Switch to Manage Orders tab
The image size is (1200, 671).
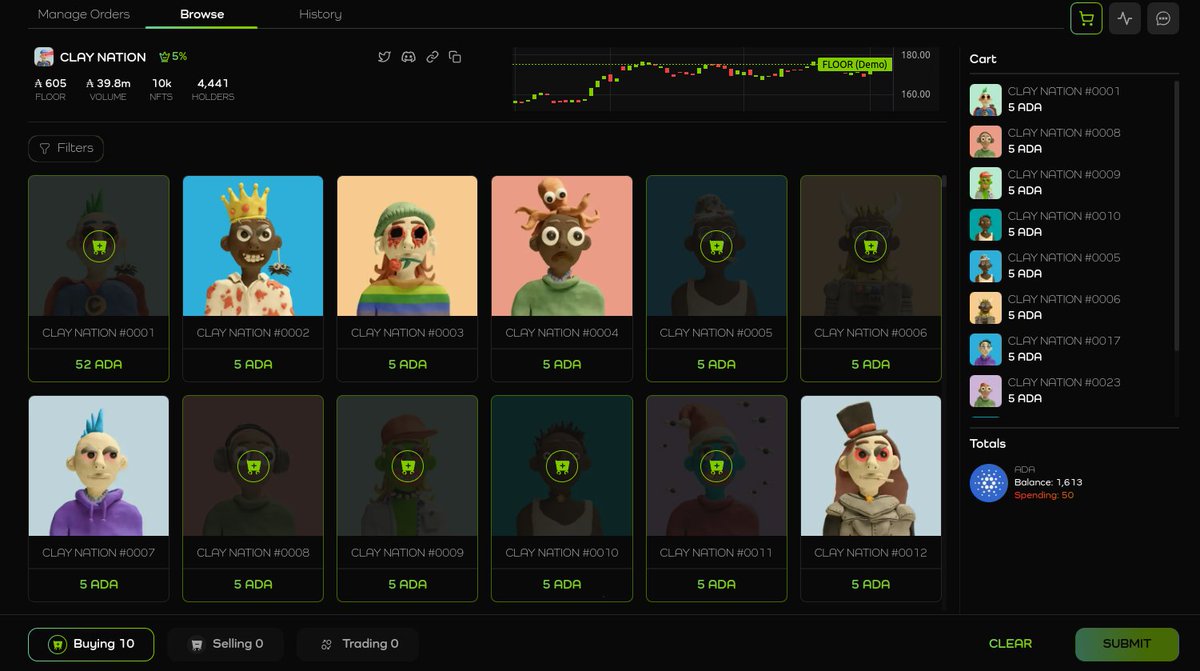coord(84,14)
